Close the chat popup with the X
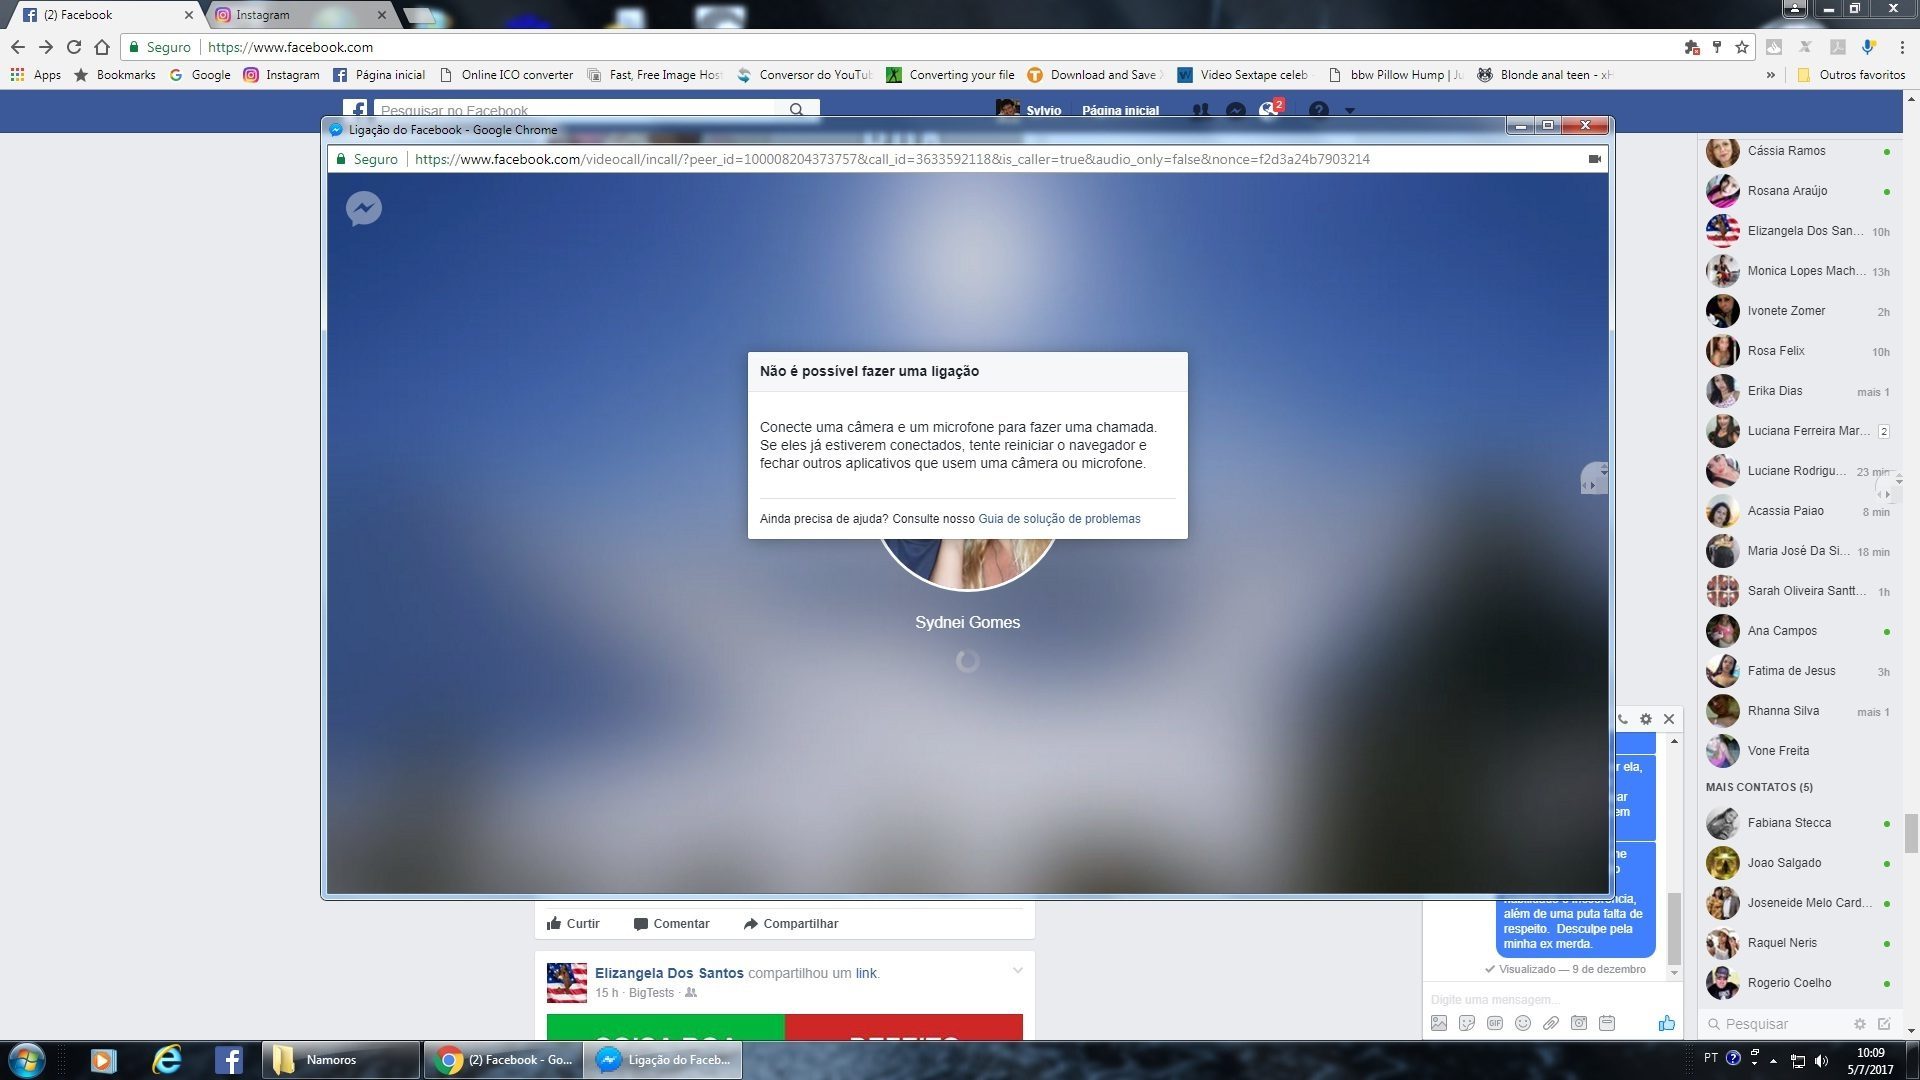Viewport: 1920px width, 1080px height. [1669, 719]
